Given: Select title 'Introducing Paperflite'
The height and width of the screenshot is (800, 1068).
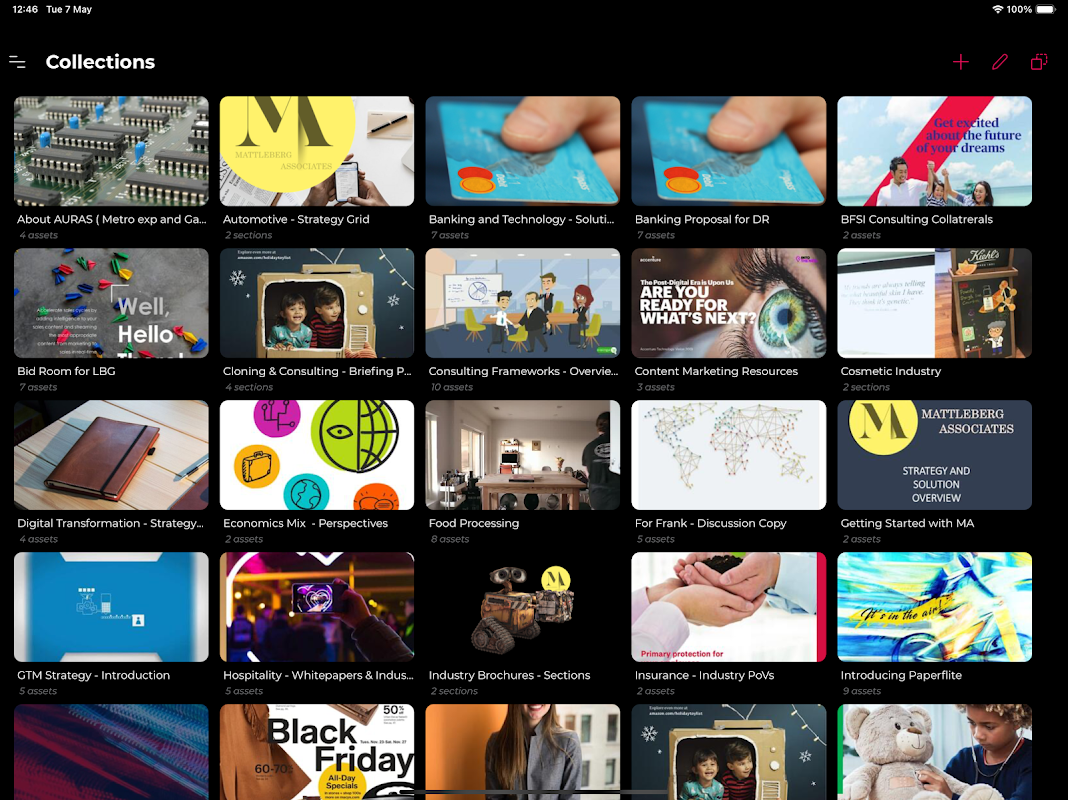Looking at the screenshot, I should [901, 675].
